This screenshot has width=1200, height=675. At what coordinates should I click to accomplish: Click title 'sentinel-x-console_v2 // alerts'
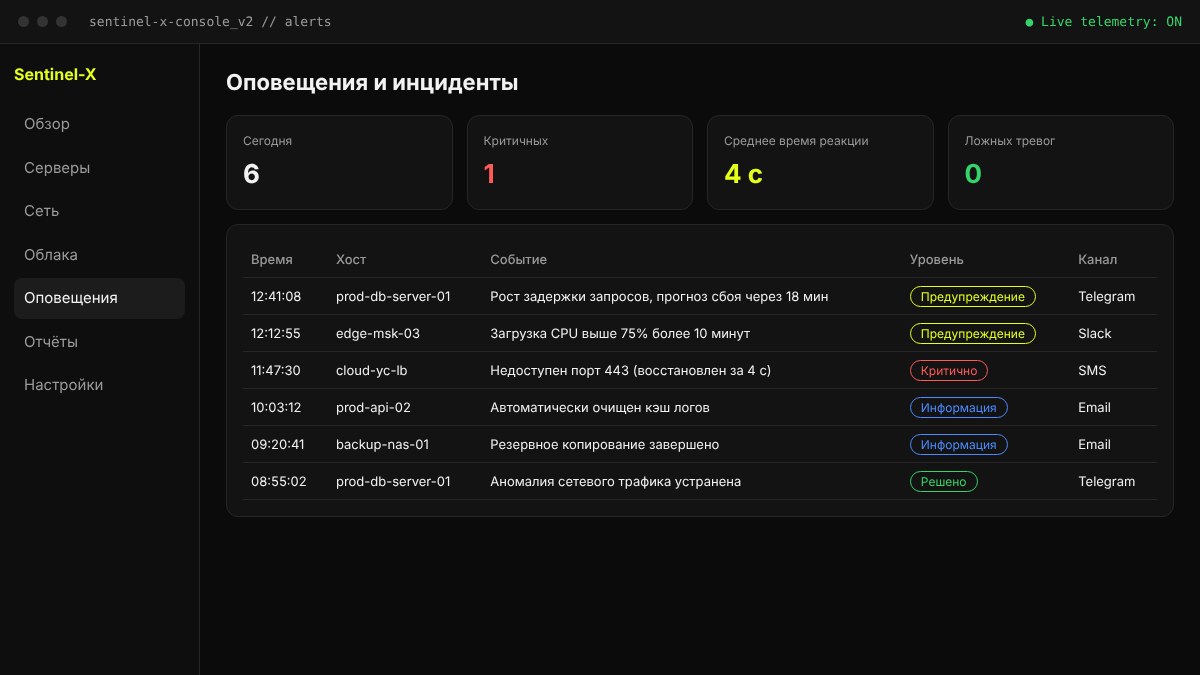tap(210, 22)
